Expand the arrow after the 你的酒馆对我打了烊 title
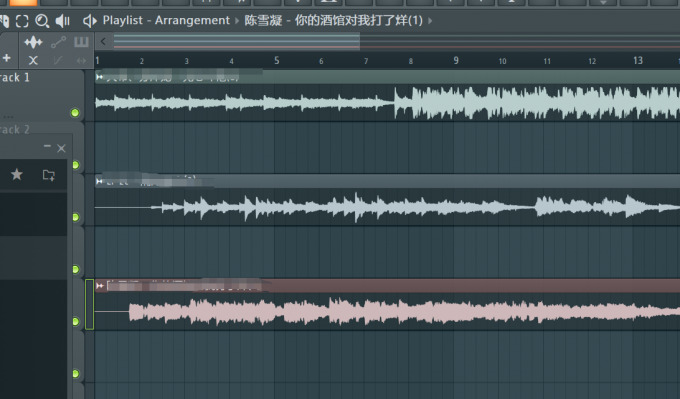This screenshot has width=680, height=399. (x=430, y=20)
